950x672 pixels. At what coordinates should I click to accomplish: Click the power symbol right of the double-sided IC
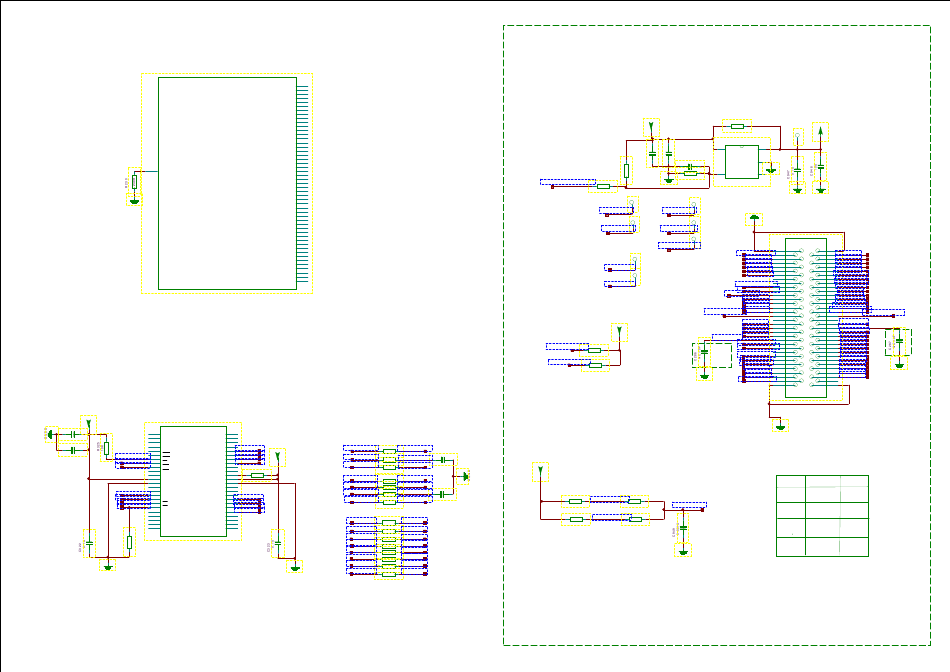tap(277, 457)
